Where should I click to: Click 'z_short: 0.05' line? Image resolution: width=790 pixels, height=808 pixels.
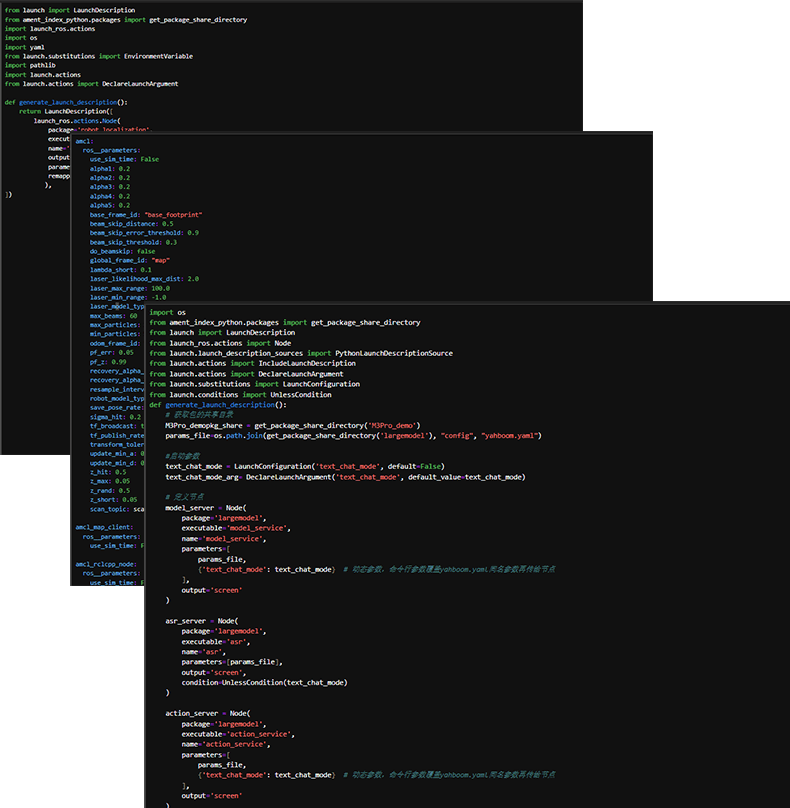pos(113,499)
